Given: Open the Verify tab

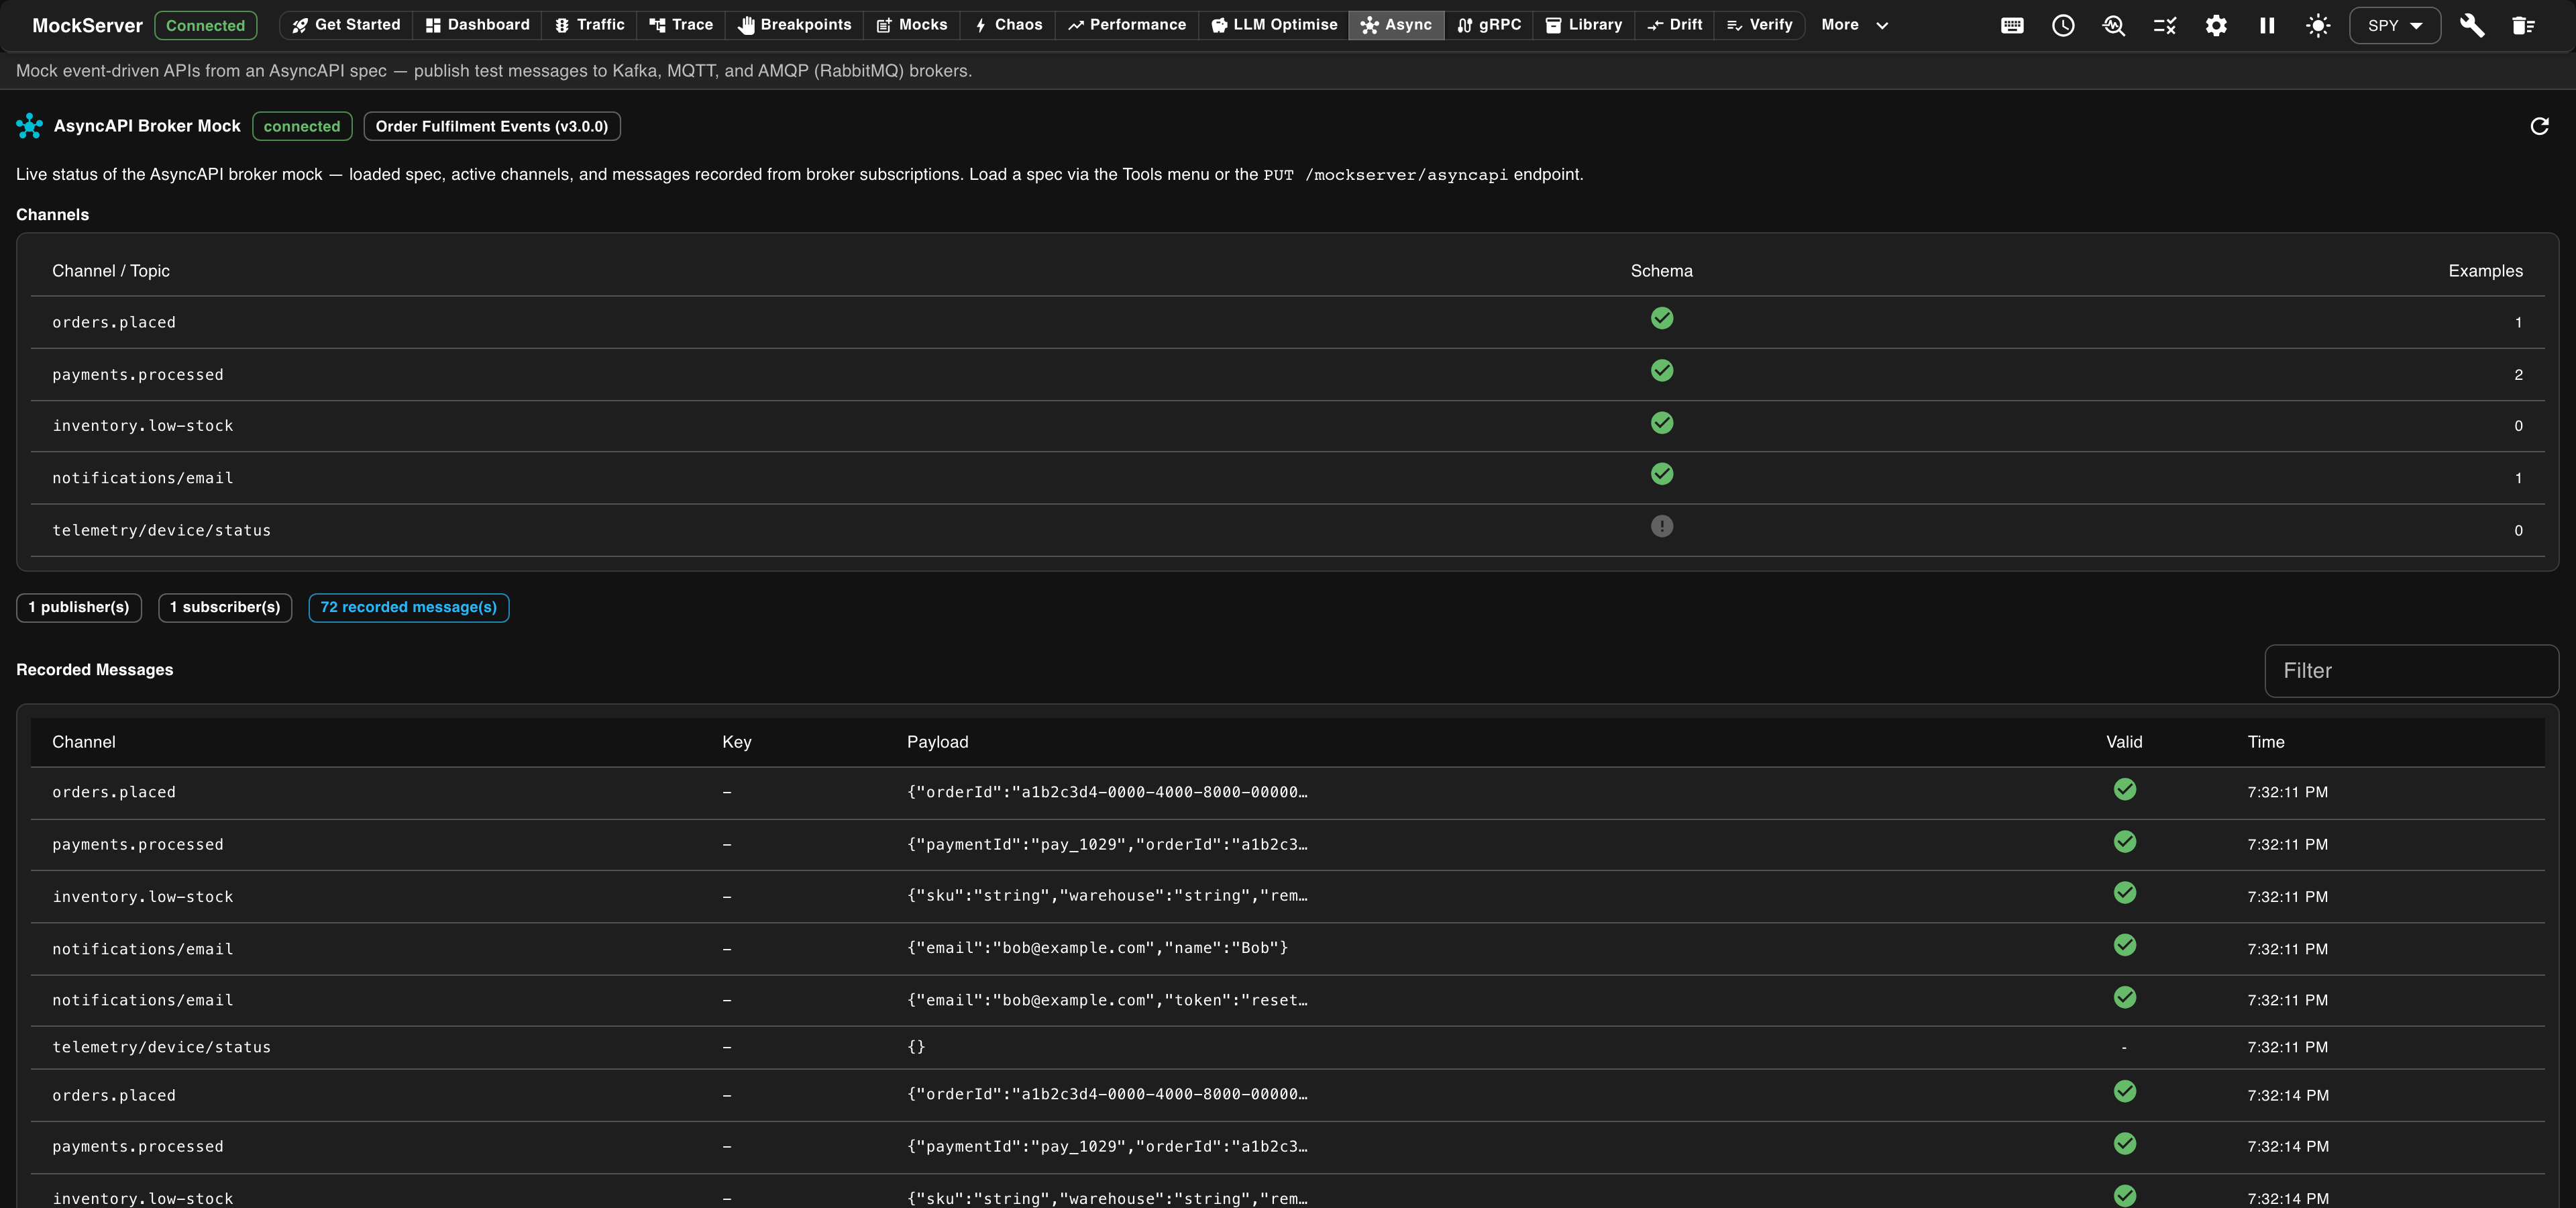Looking at the screenshot, I should coord(1759,25).
